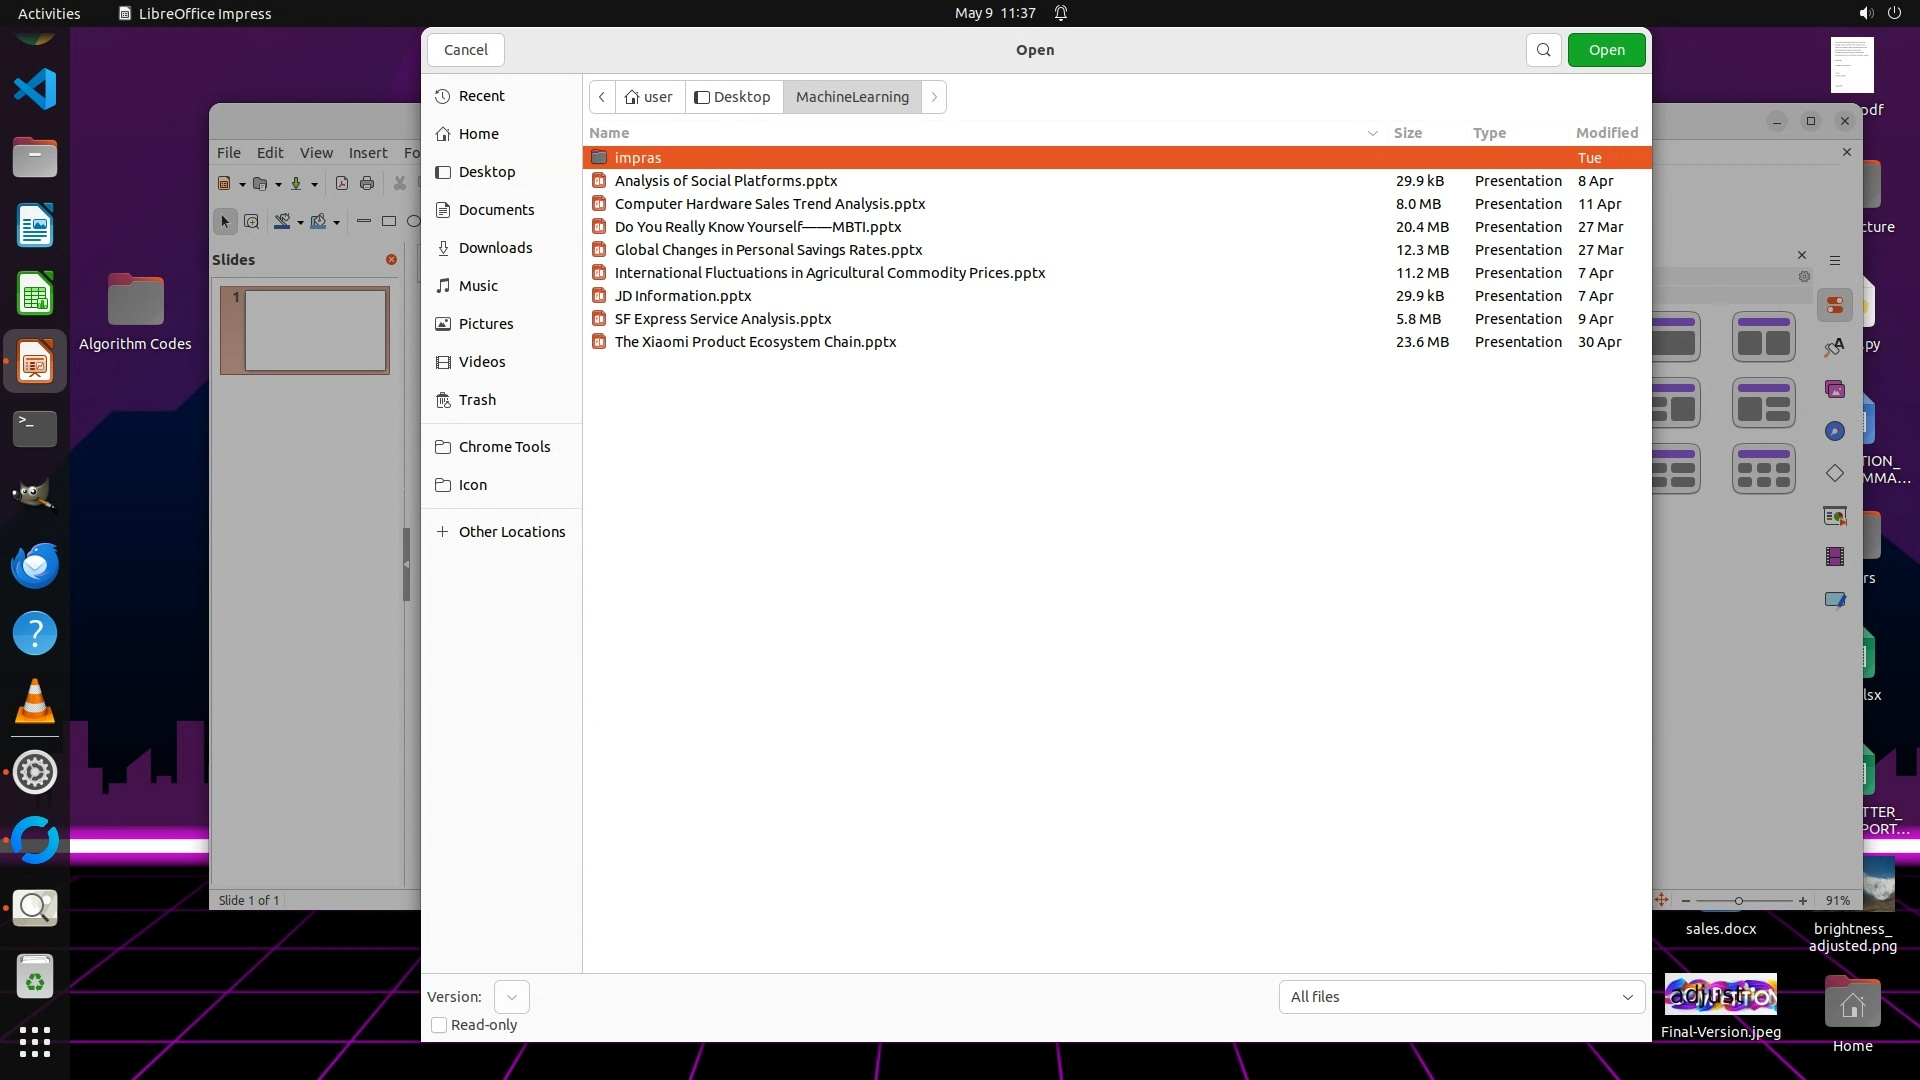The image size is (1920, 1080).
Task: Open the Recent files location
Action: tap(481, 96)
